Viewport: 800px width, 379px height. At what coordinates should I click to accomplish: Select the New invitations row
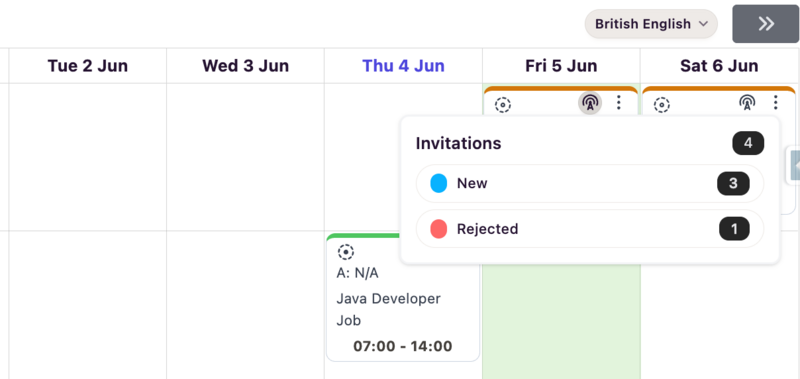(590, 184)
